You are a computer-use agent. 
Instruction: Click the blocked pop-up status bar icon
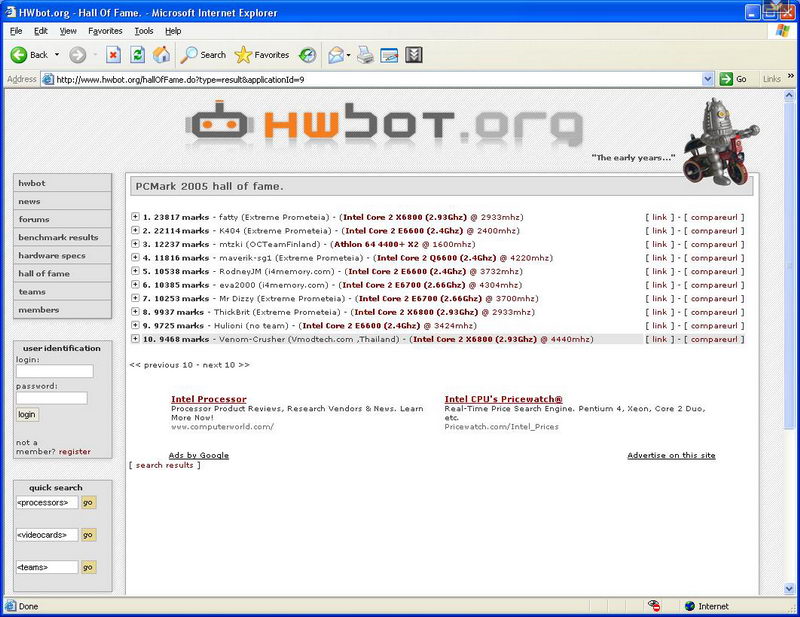point(654,606)
